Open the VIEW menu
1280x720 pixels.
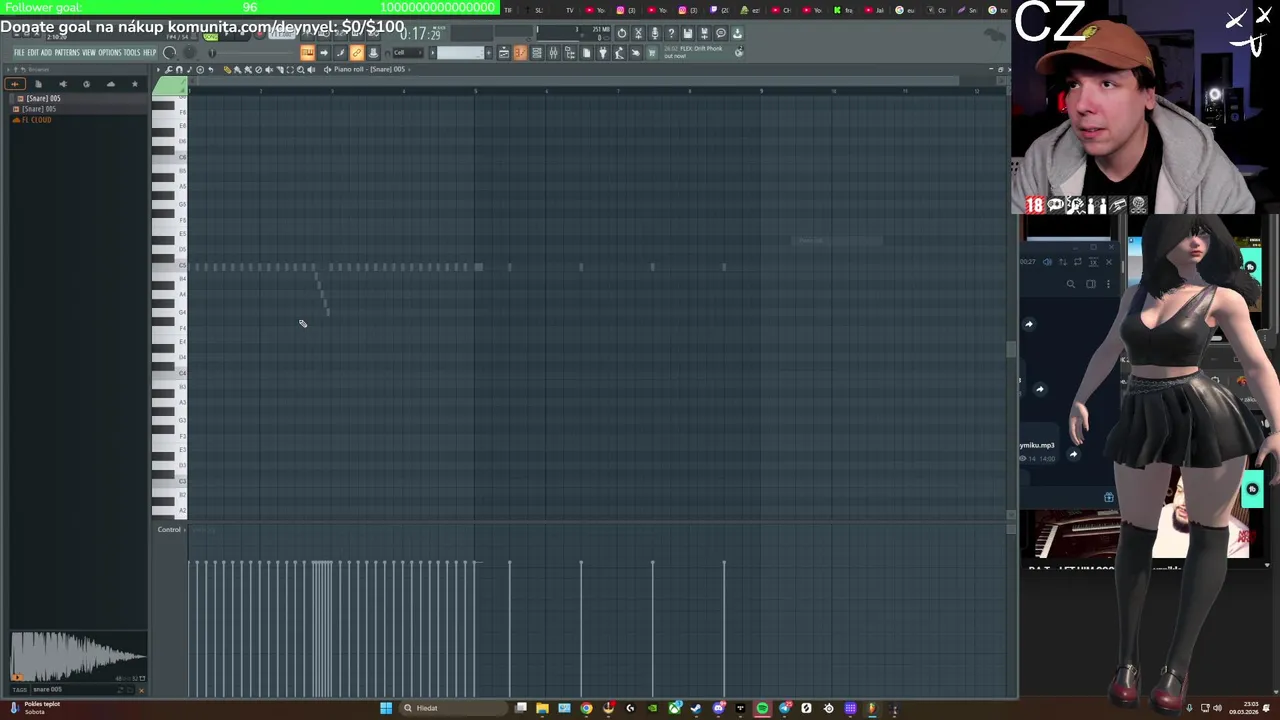[89, 52]
